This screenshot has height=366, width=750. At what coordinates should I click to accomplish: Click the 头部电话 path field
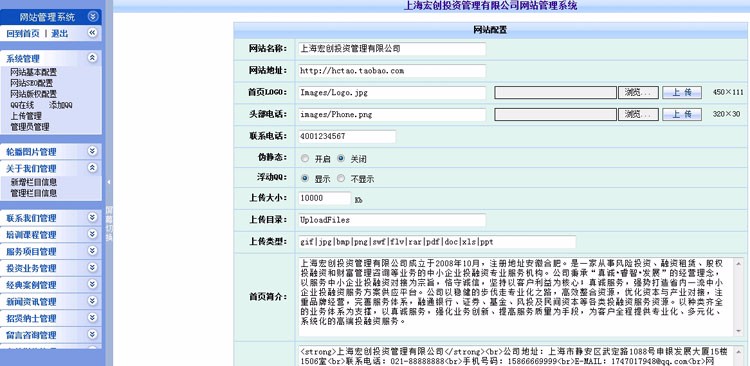pos(391,115)
